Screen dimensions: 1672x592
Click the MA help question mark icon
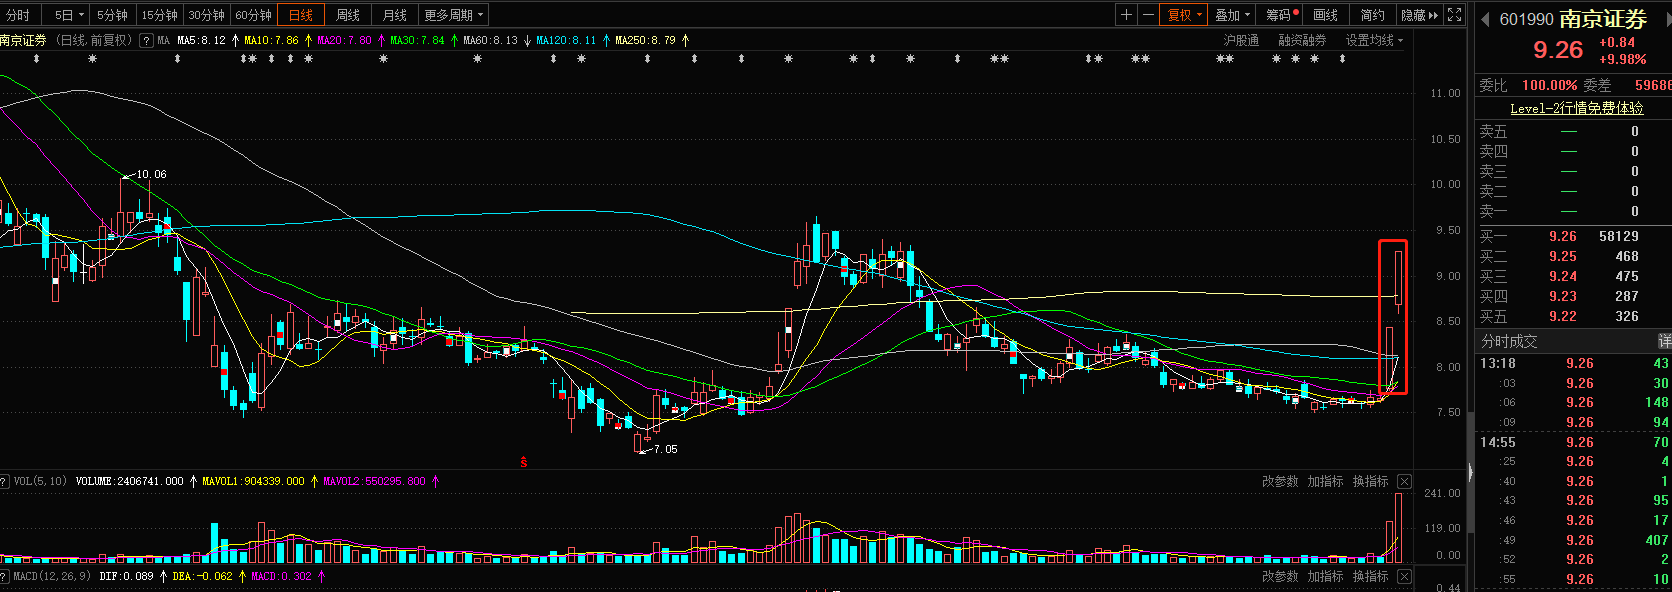(x=146, y=41)
